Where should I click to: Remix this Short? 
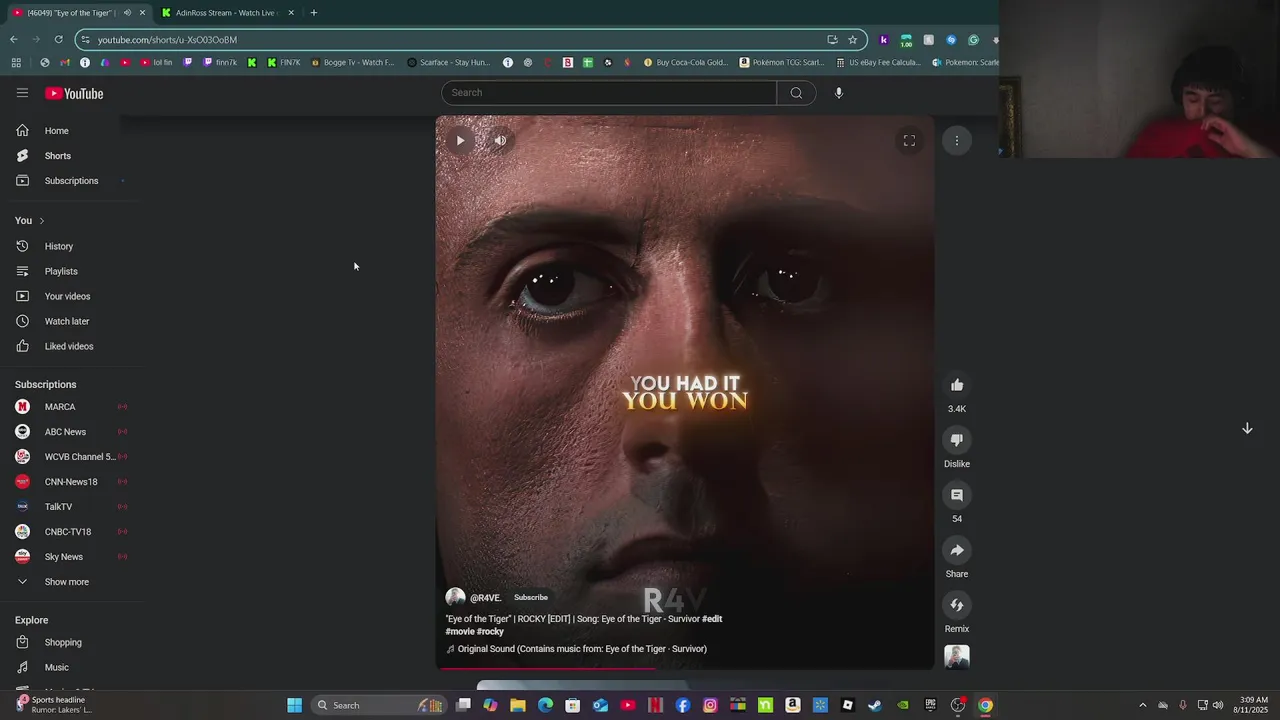click(x=957, y=605)
